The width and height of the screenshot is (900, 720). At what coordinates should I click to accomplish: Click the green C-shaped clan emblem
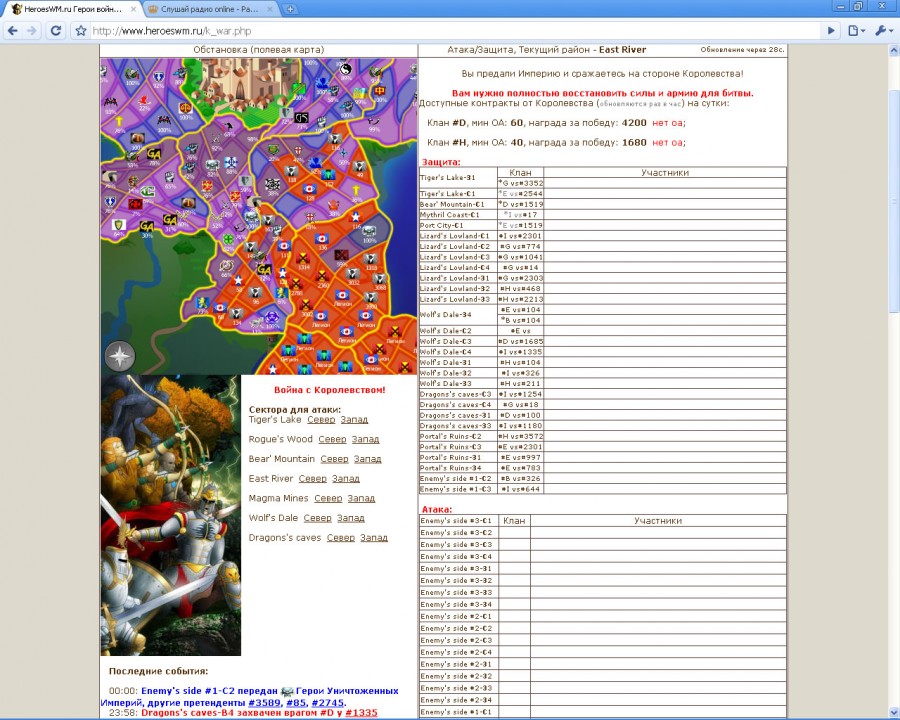tap(148, 191)
